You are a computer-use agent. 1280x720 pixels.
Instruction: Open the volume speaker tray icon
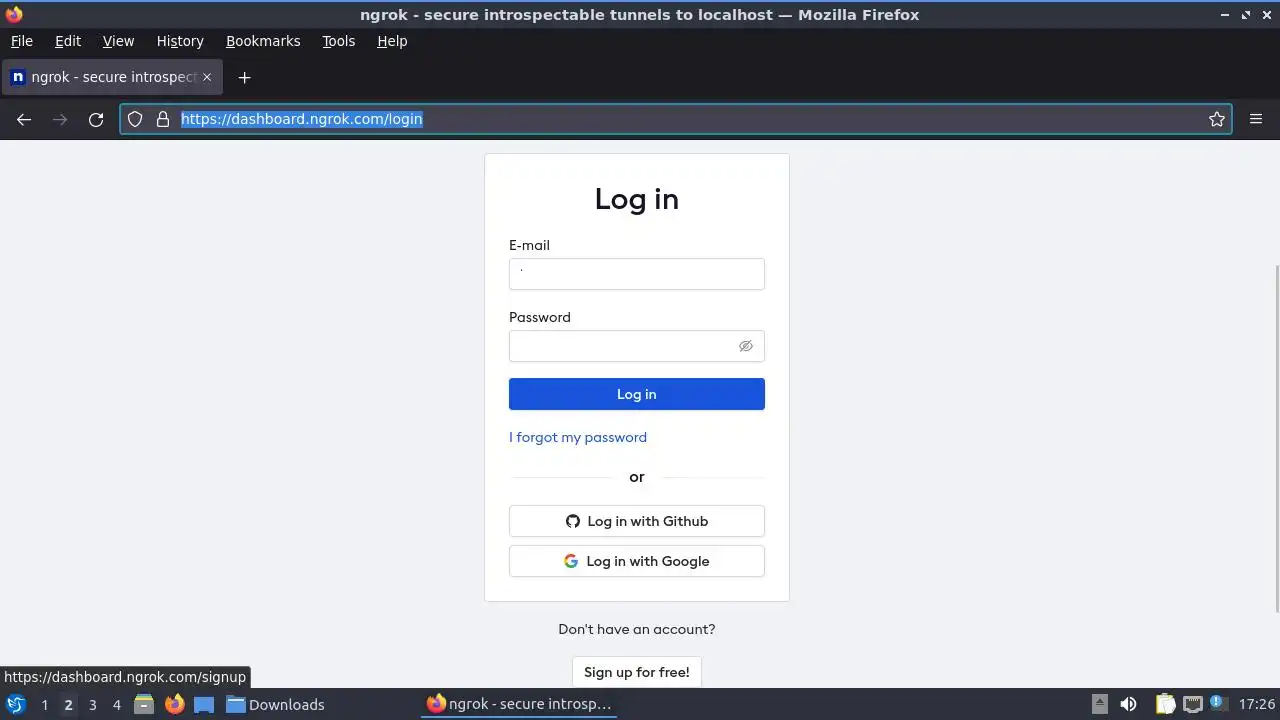tap(1128, 704)
